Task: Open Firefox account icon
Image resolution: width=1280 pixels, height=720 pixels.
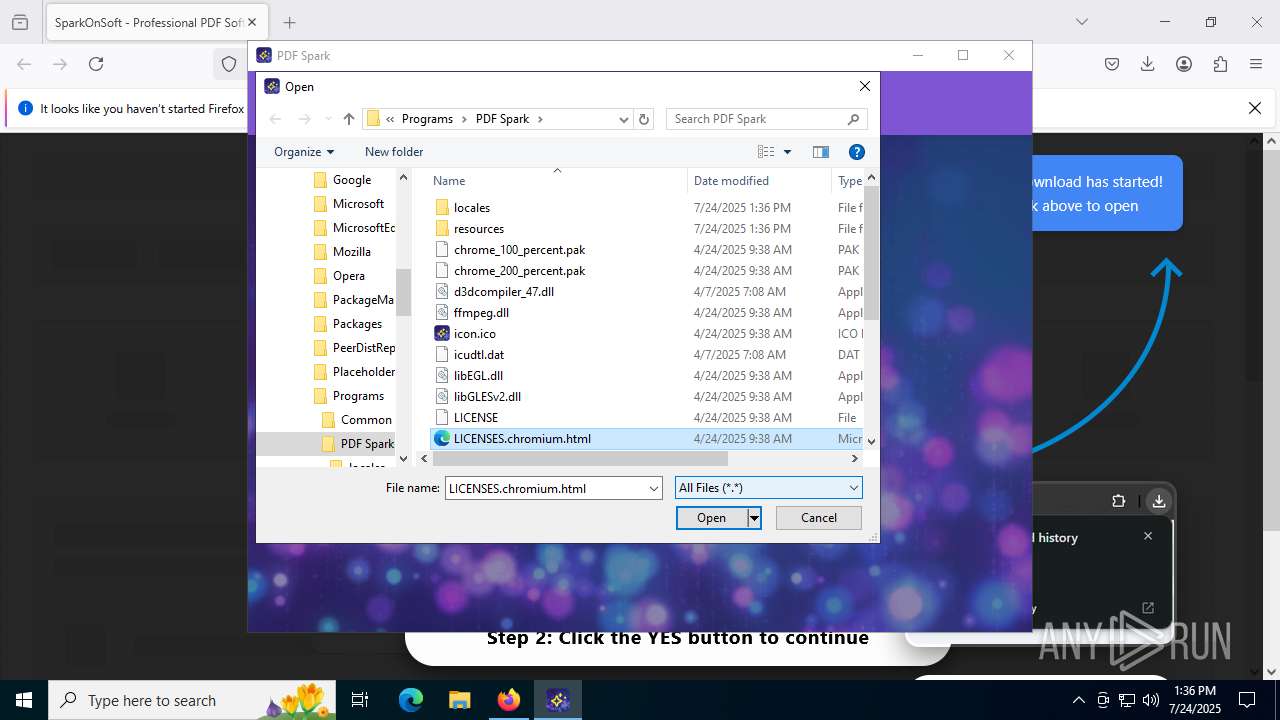Action: [x=1184, y=64]
